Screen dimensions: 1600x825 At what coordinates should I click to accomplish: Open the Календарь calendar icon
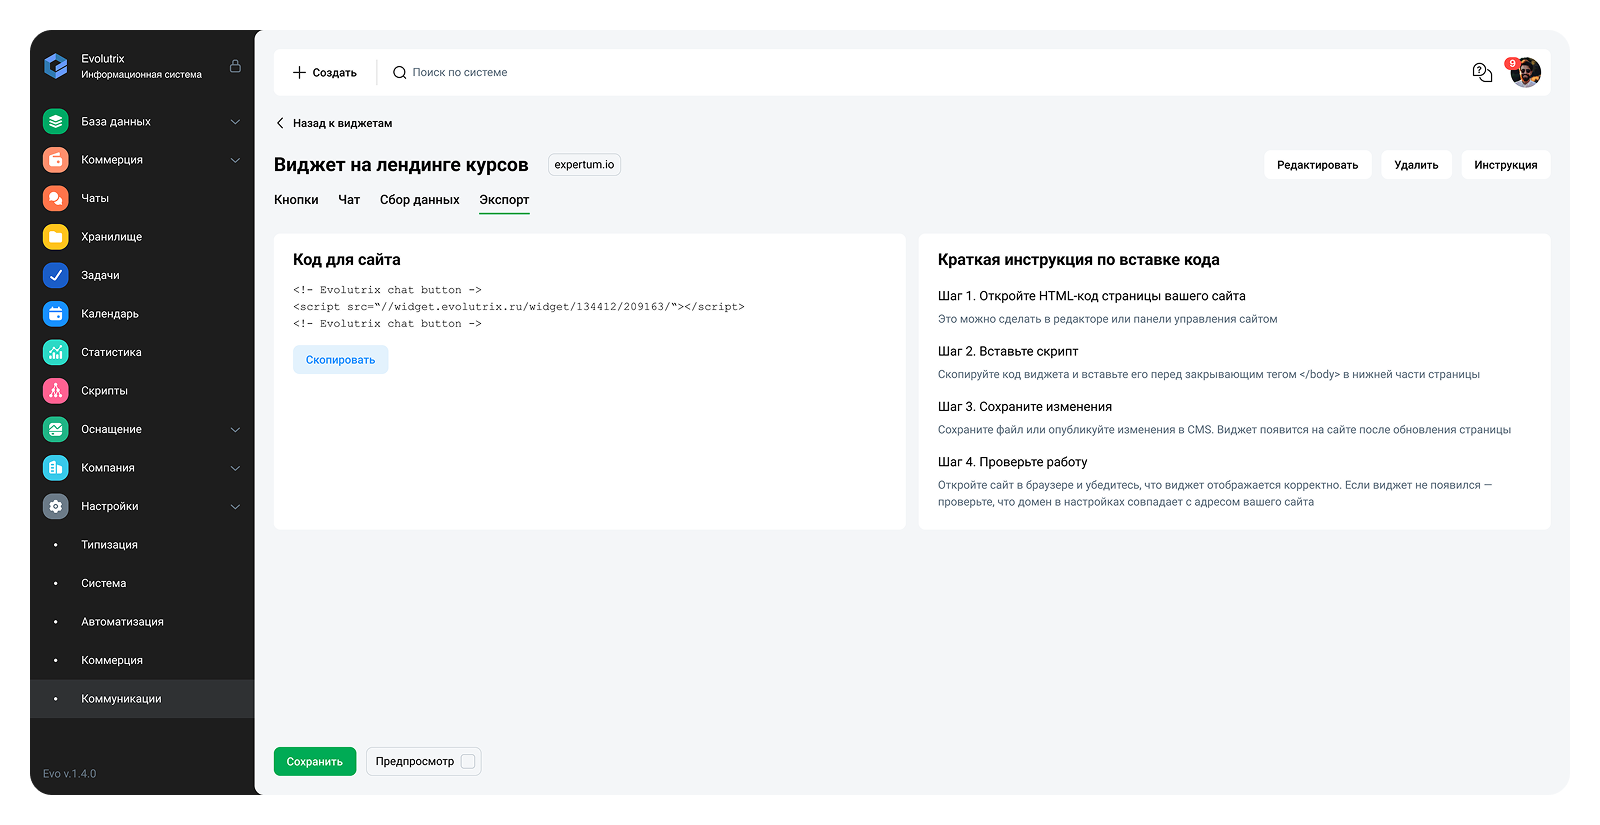[56, 314]
